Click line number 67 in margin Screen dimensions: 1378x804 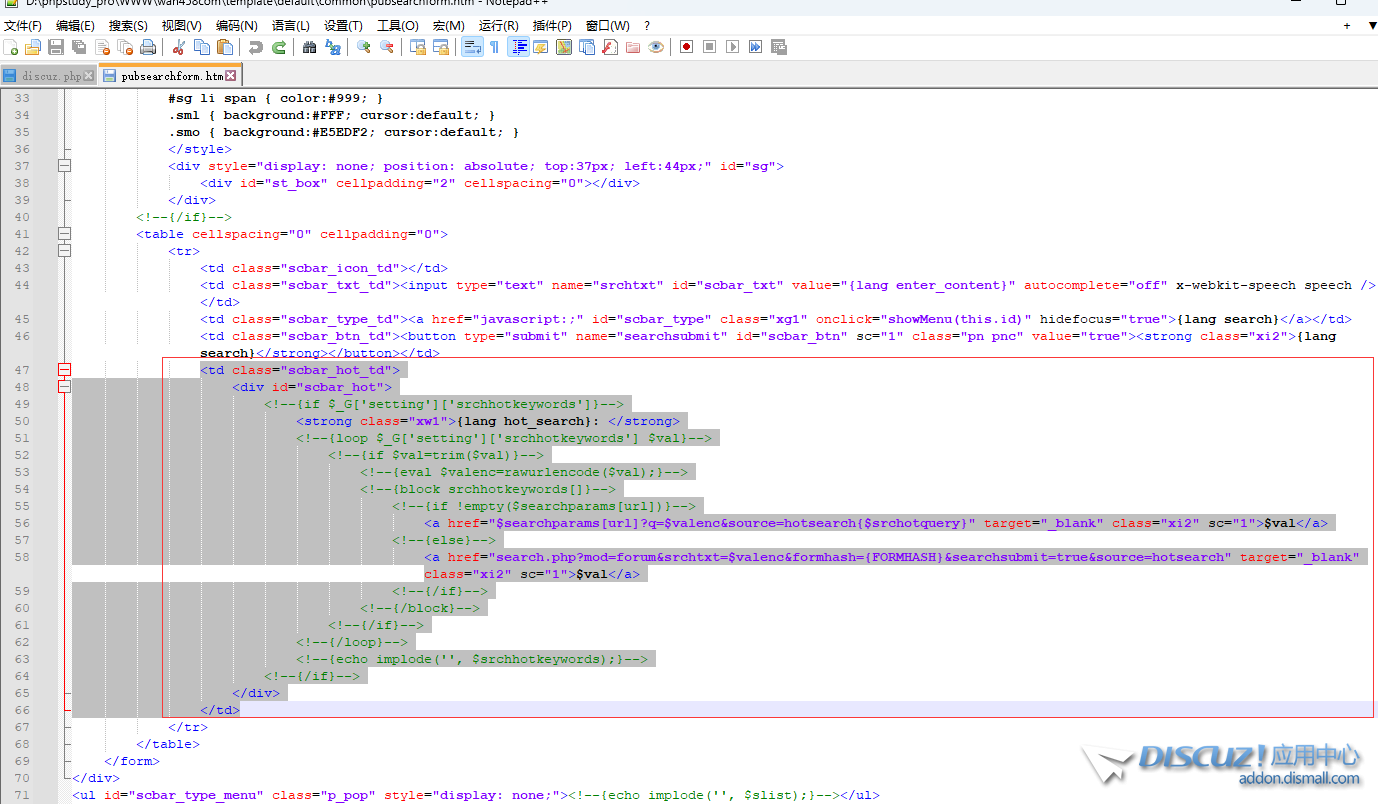pos(21,727)
